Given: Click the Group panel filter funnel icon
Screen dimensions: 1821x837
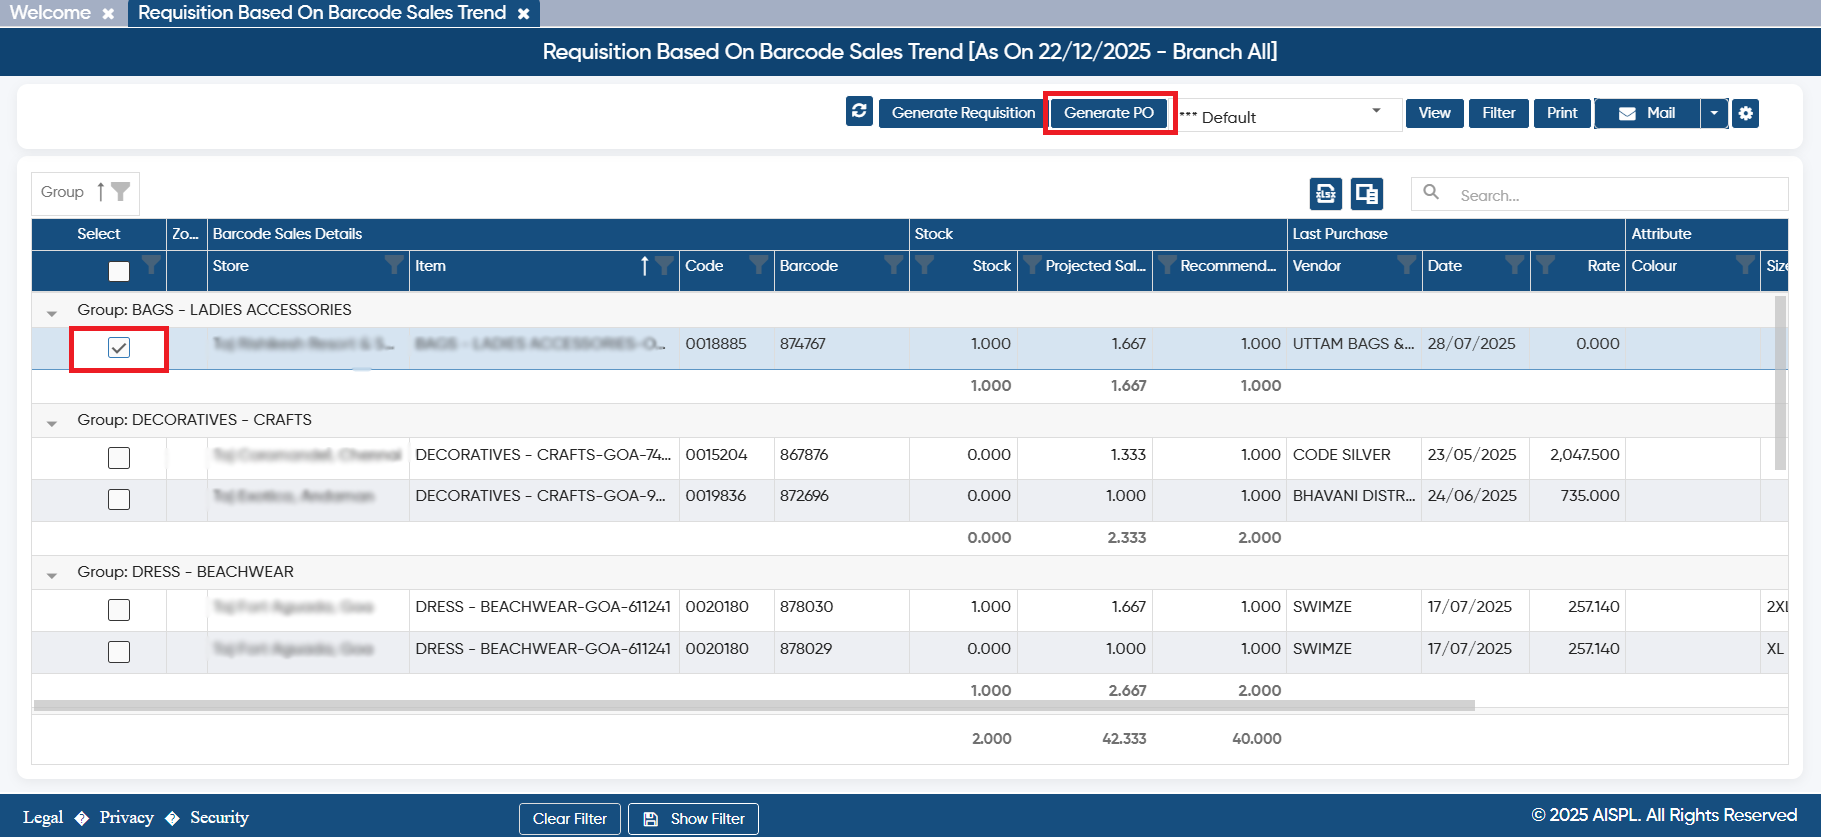Looking at the screenshot, I should pyautogui.click(x=121, y=192).
